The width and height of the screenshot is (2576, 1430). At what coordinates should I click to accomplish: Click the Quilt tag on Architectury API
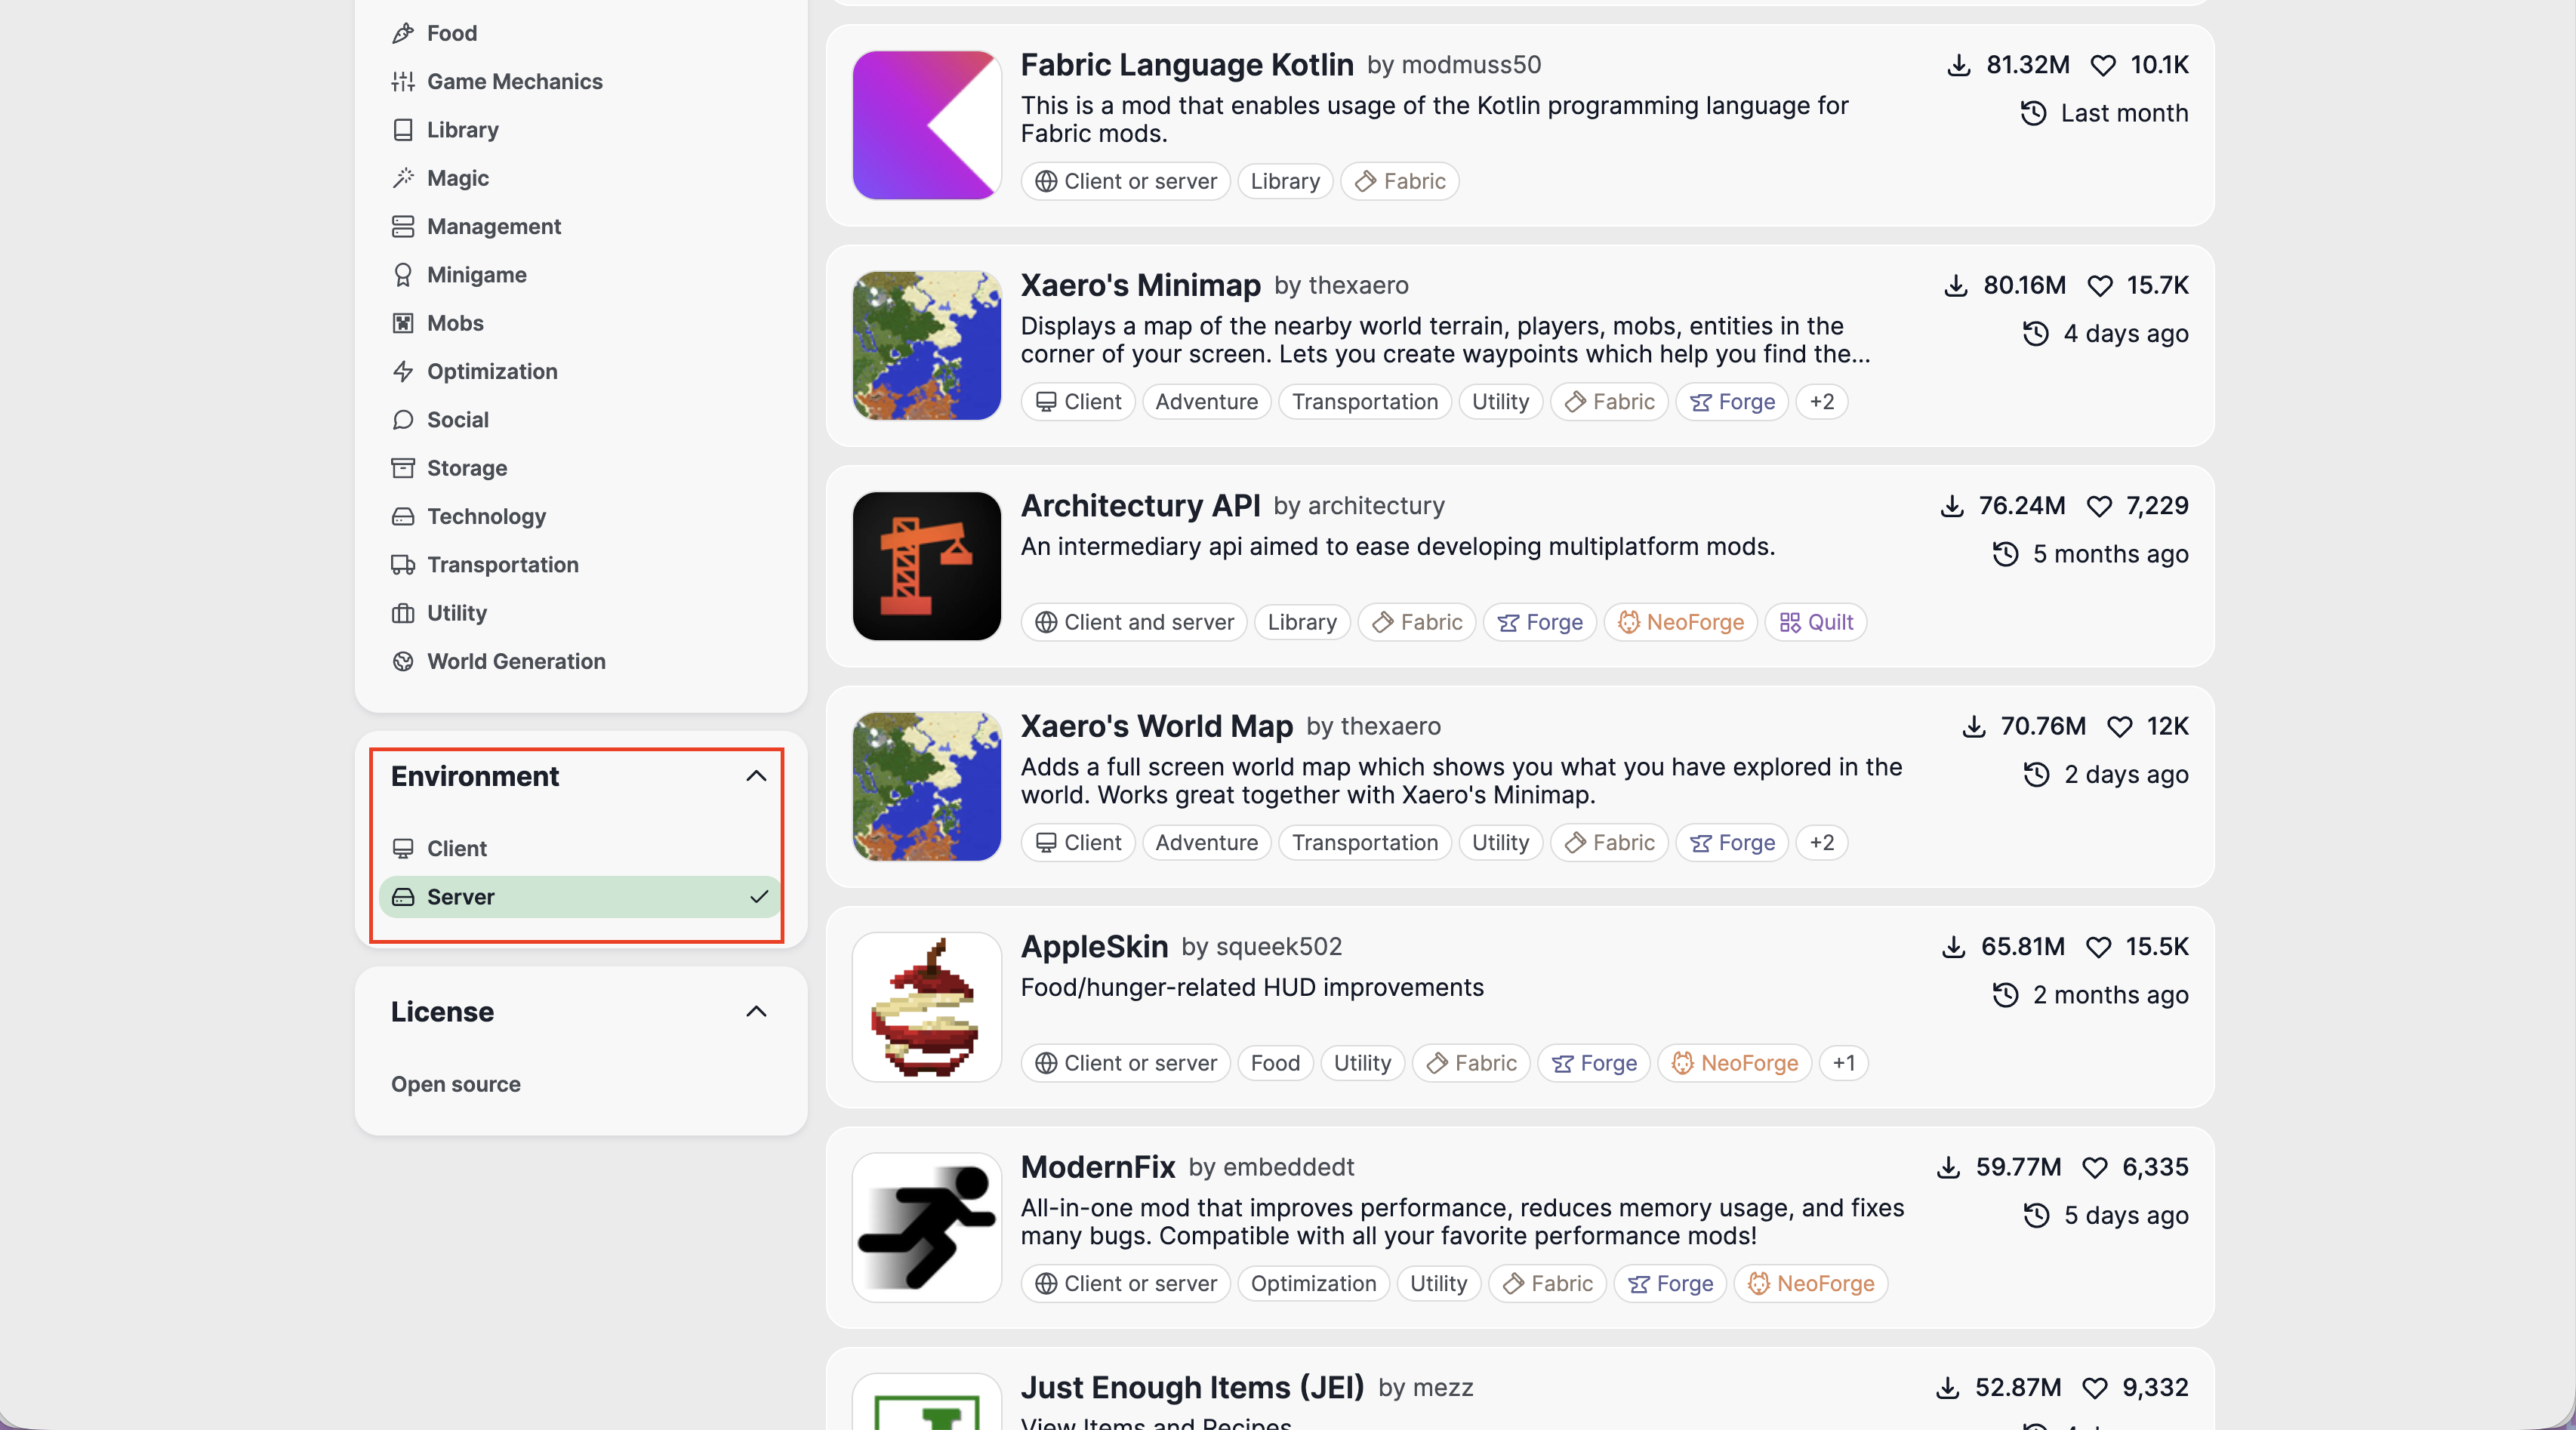tap(1816, 622)
